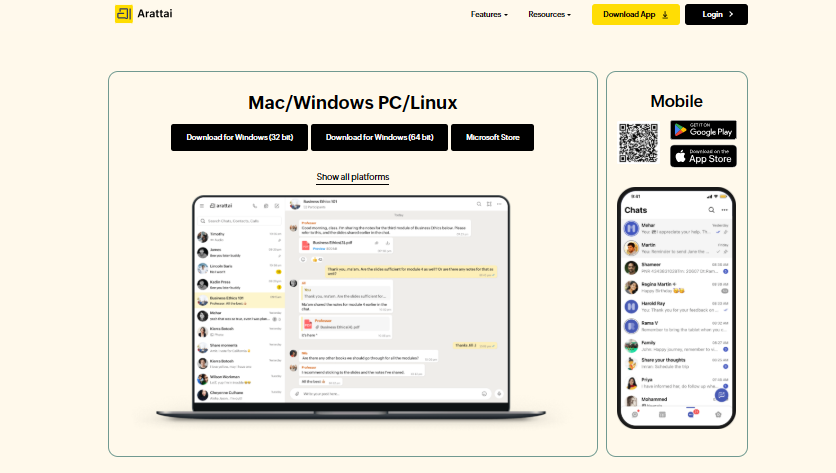
Task: Click the phone Chats preview image
Action: (x=676, y=308)
